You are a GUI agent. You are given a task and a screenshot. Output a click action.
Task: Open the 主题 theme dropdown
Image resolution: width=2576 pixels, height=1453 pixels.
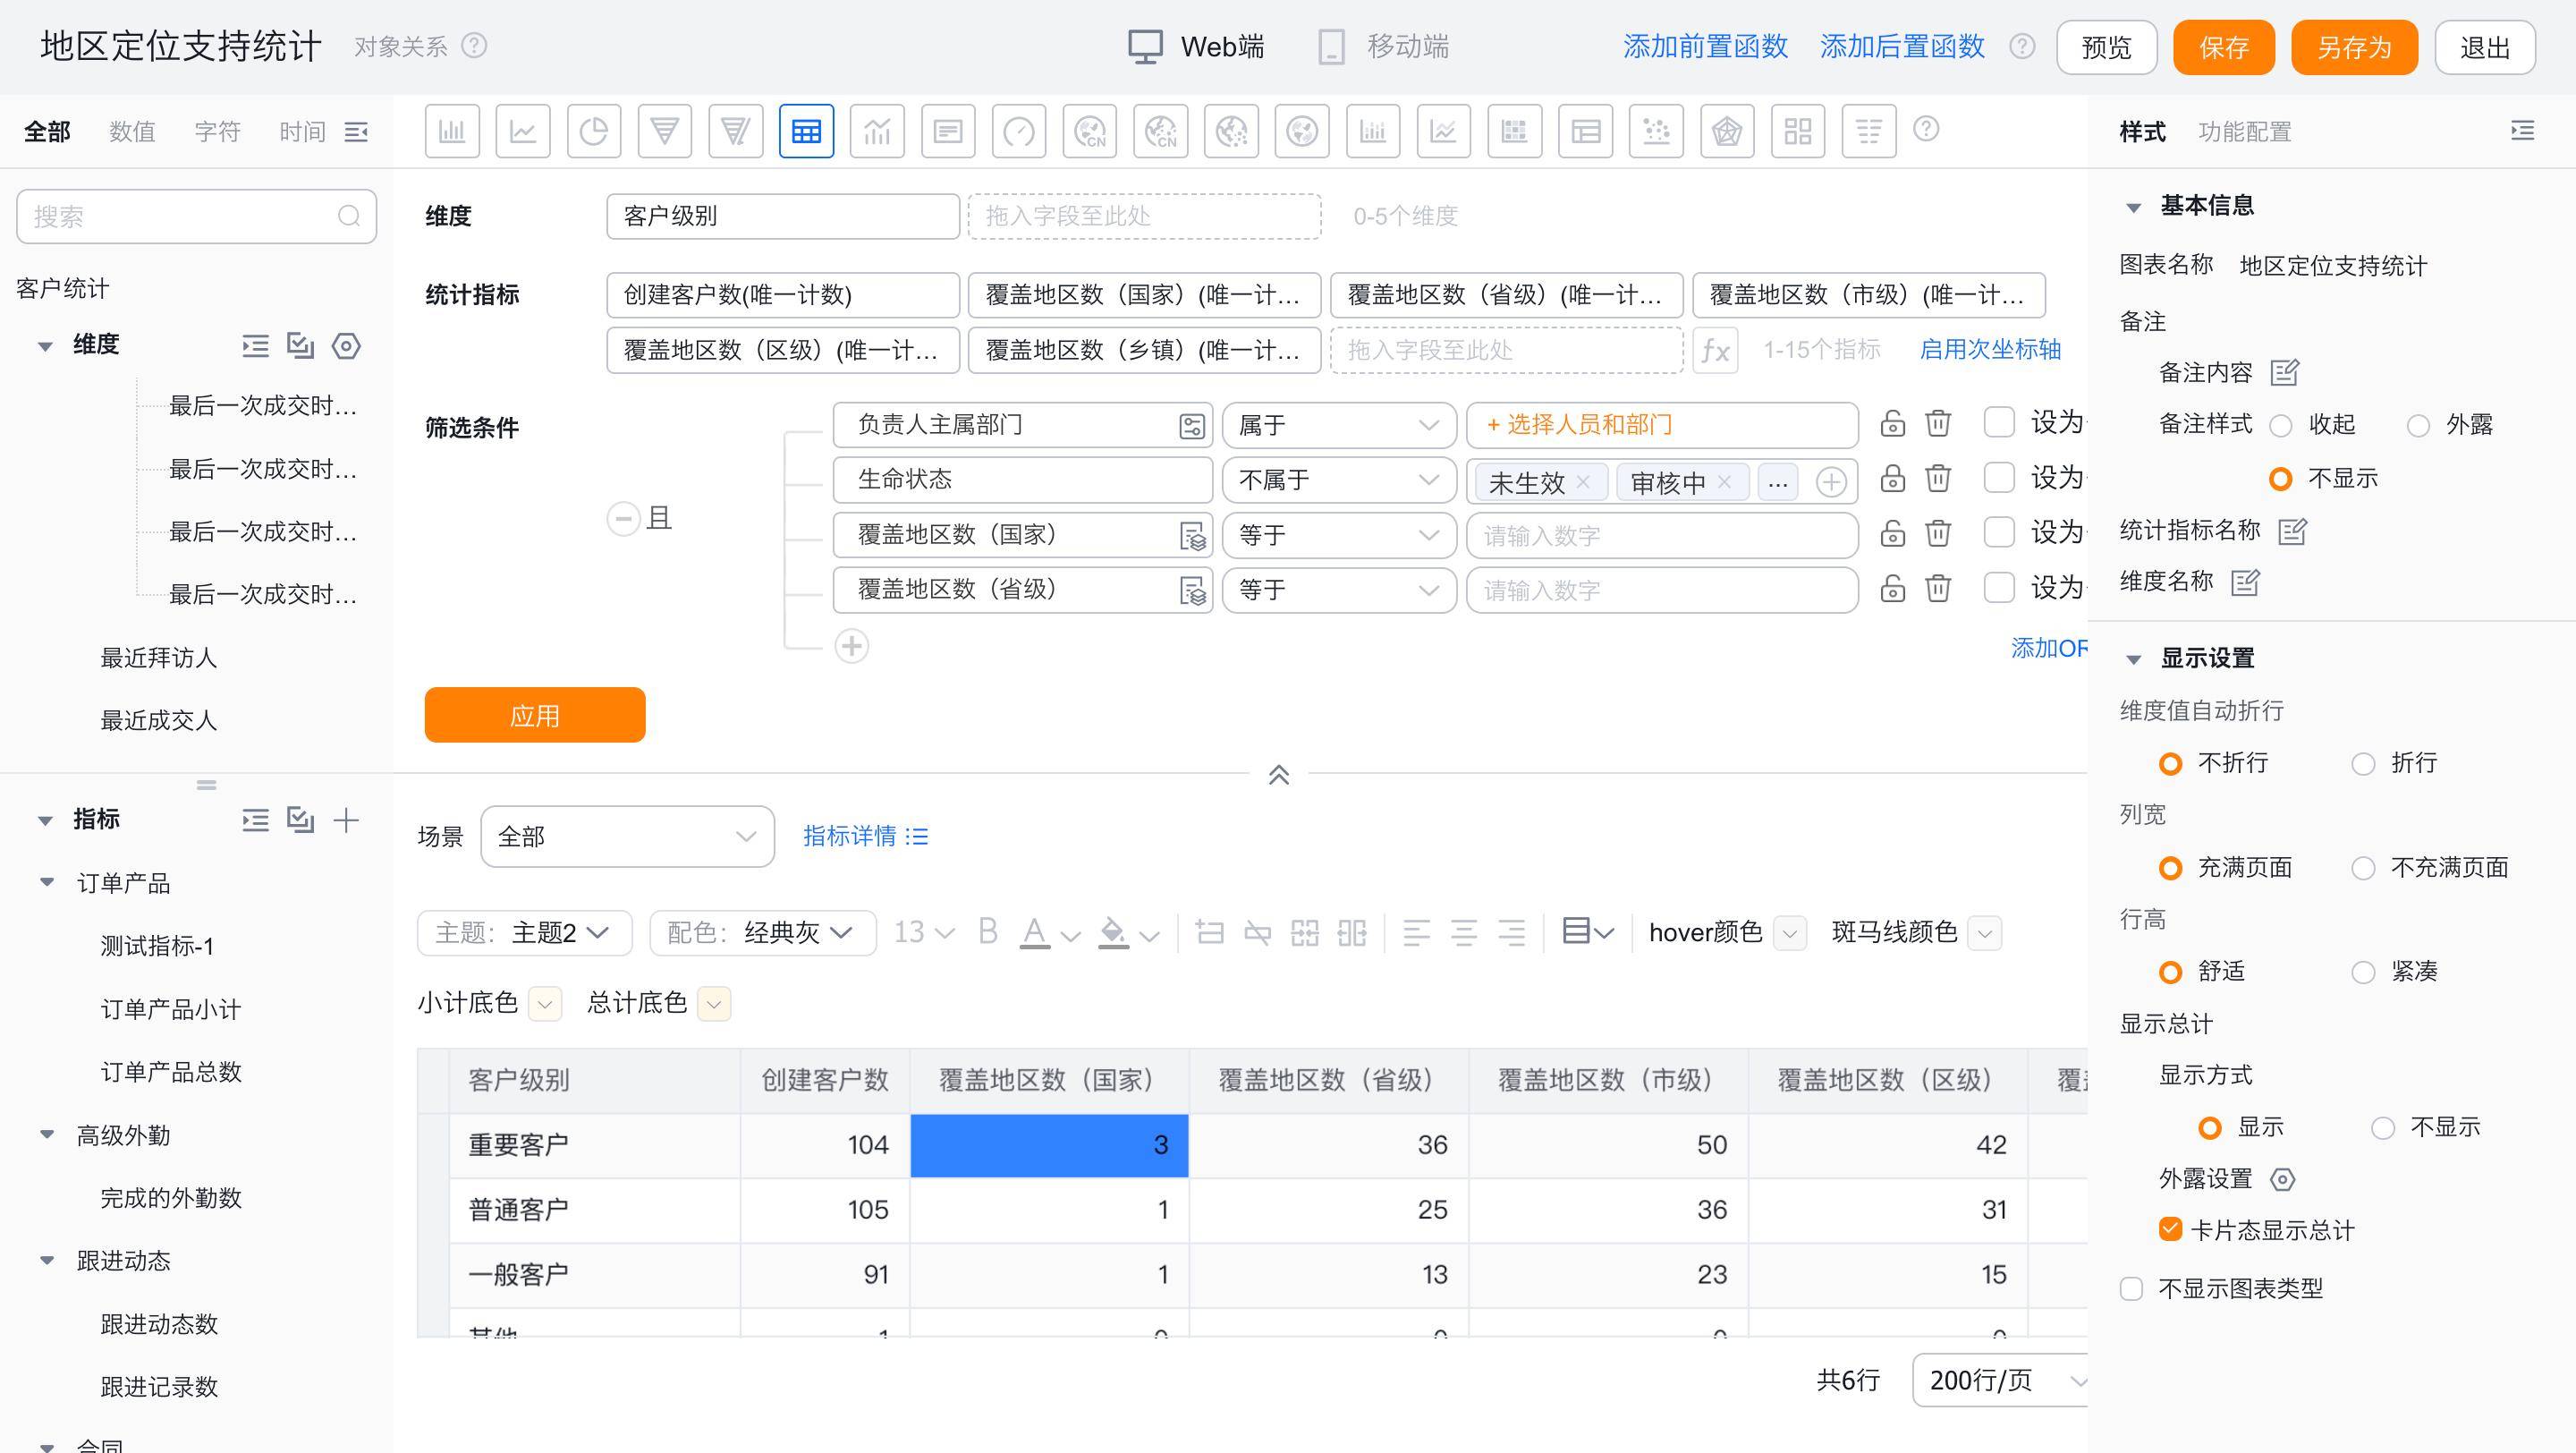coord(524,933)
